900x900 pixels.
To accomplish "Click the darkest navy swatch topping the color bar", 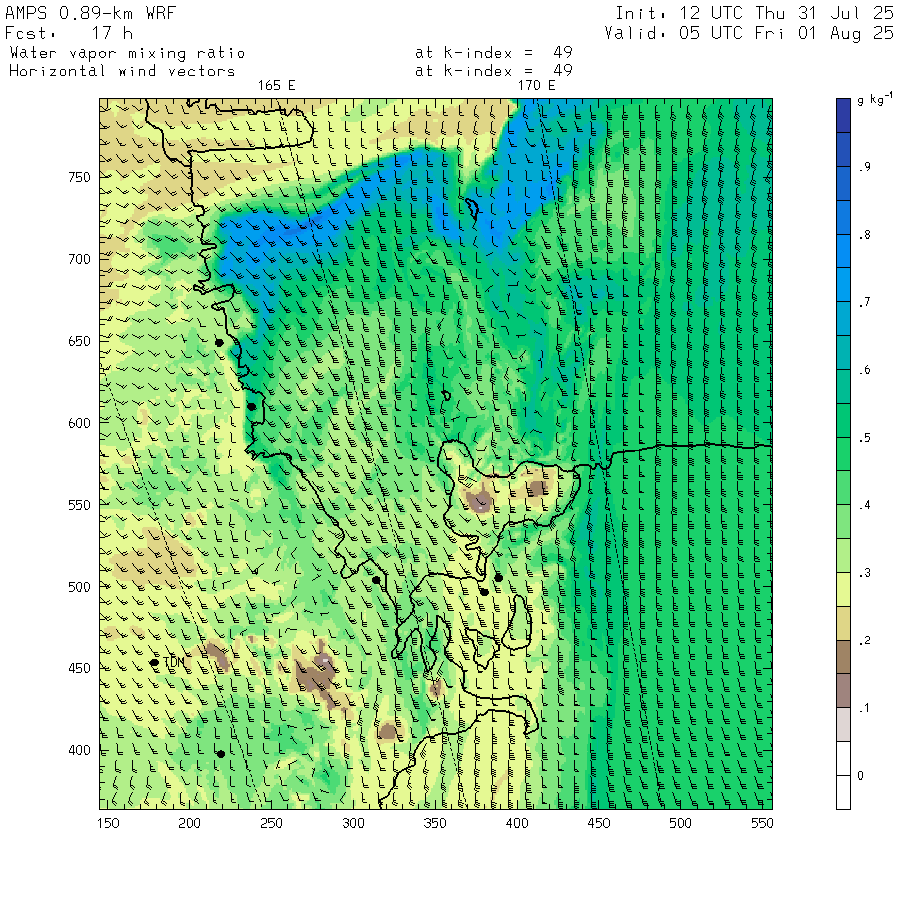I will tap(843, 115).
